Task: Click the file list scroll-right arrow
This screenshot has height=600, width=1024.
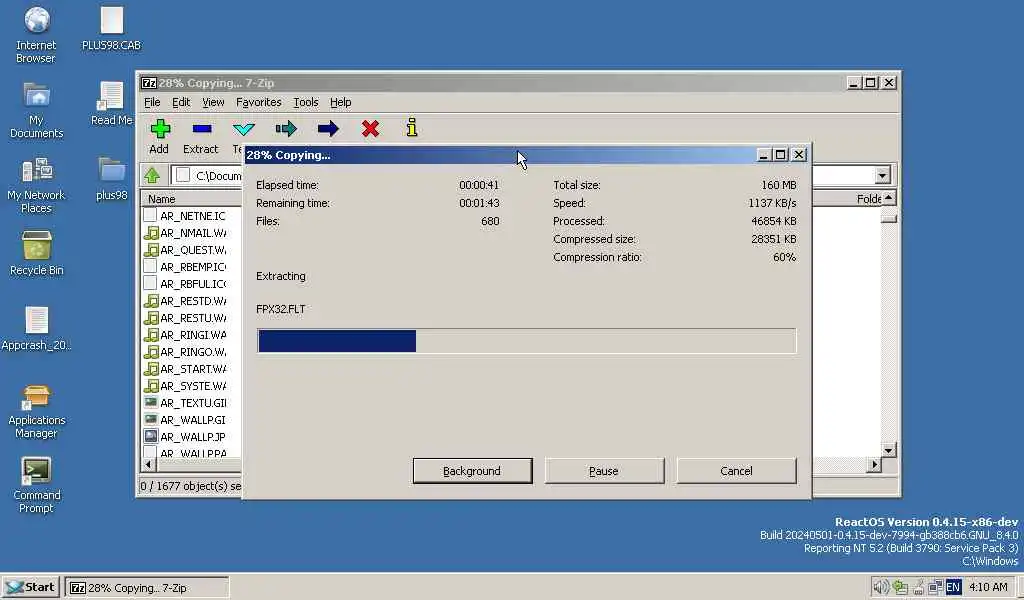Action: tap(874, 464)
